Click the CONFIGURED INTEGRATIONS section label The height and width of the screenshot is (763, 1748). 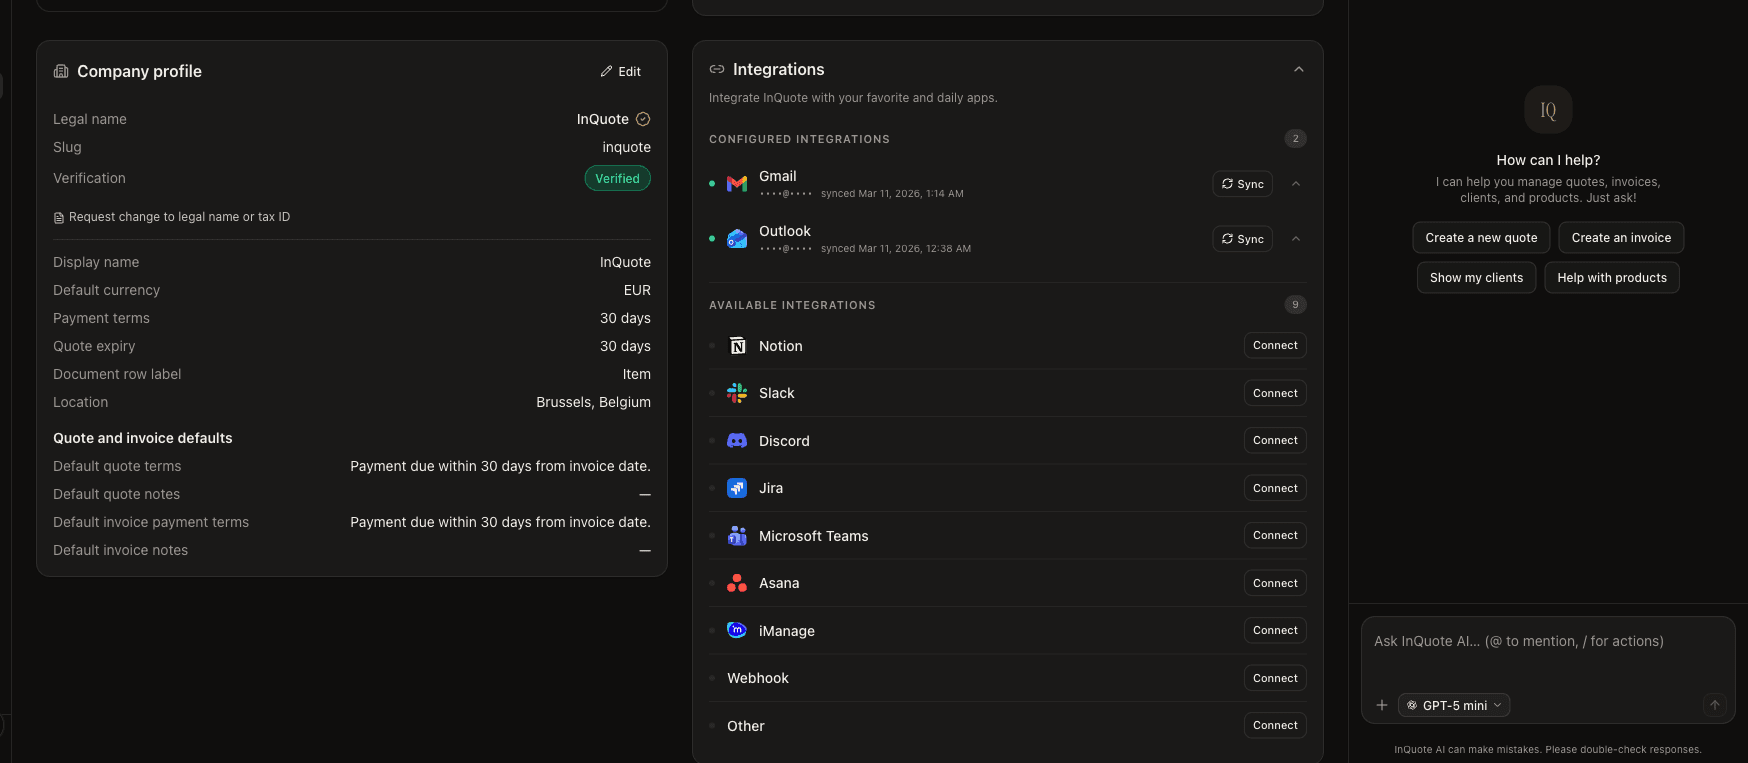[799, 139]
